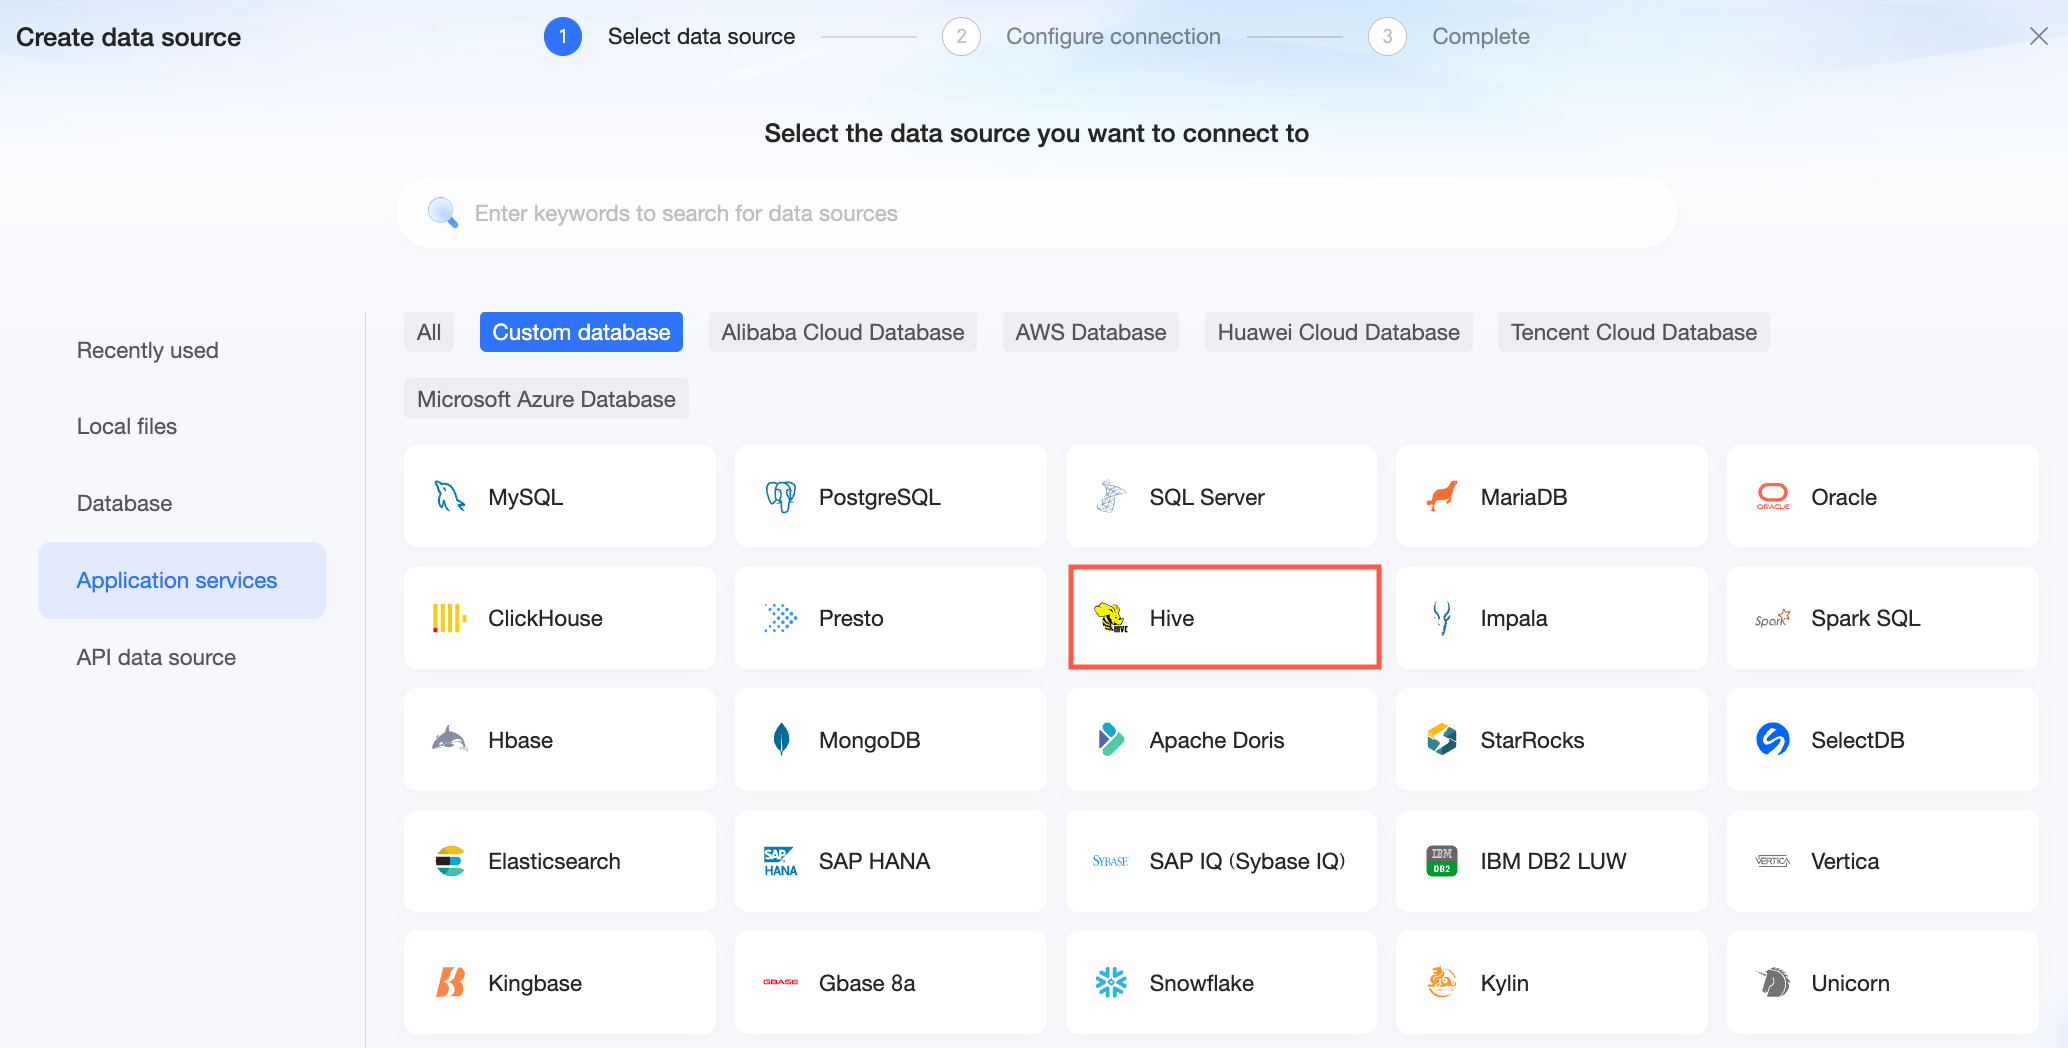The height and width of the screenshot is (1048, 2068).
Task: Switch to the Alibaba Cloud Database tab
Action: coord(842,332)
